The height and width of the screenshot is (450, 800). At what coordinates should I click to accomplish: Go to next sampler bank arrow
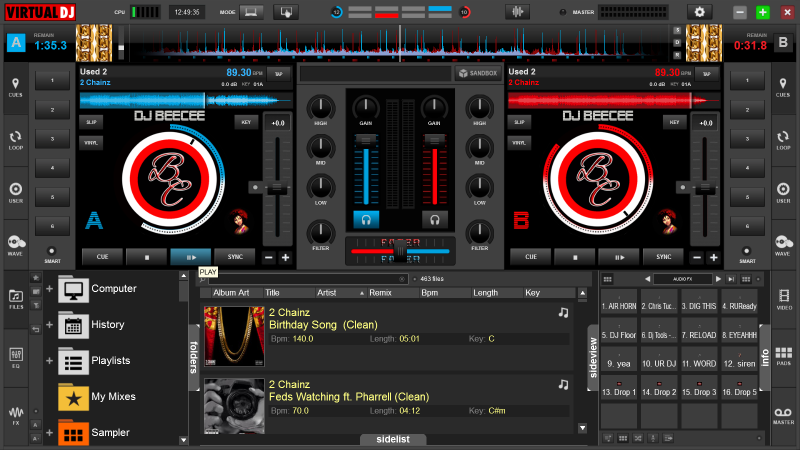tap(718, 279)
